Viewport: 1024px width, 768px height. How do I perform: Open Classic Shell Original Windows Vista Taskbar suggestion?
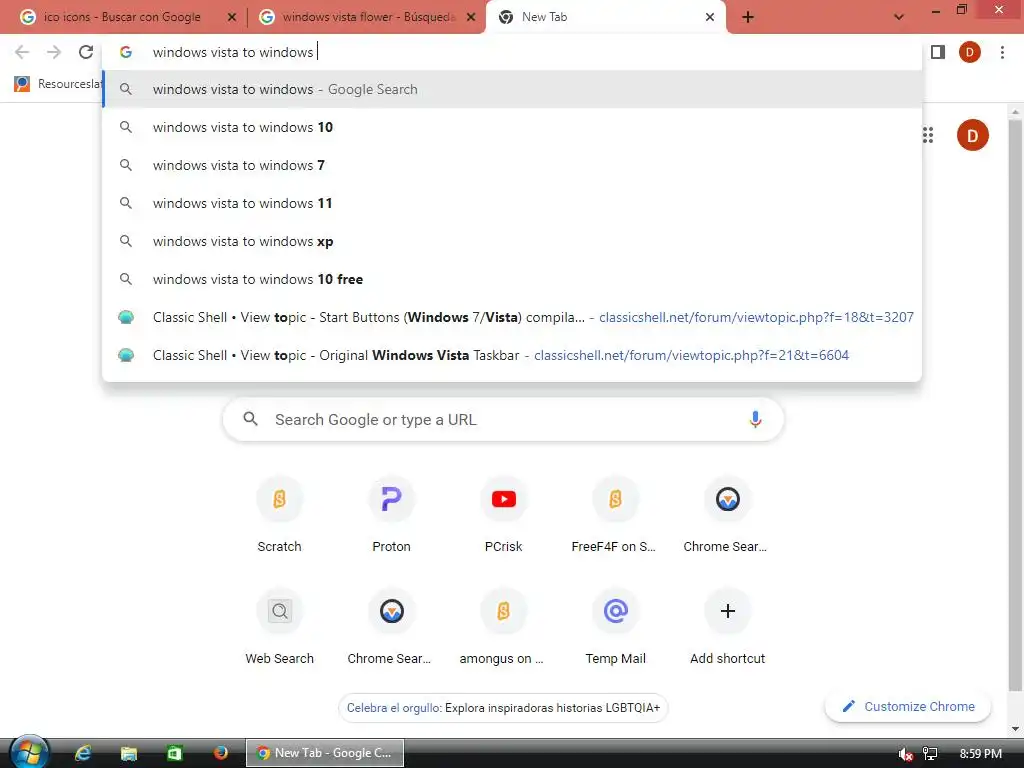coord(513,355)
